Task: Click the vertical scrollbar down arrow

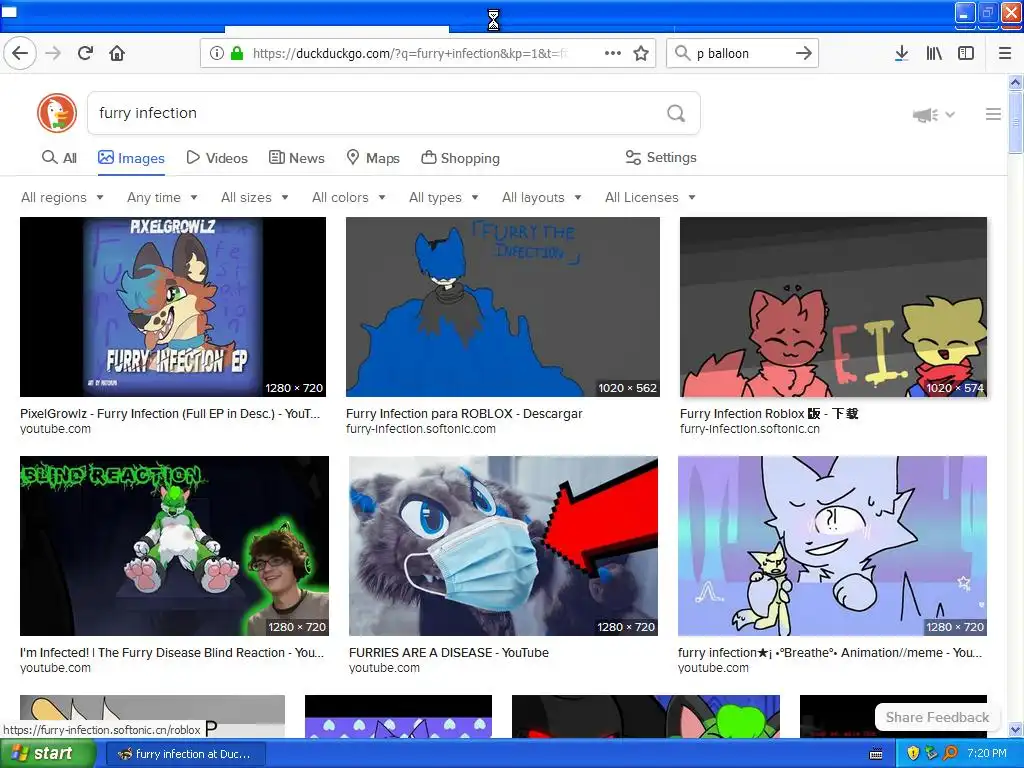Action: tap(1016, 730)
